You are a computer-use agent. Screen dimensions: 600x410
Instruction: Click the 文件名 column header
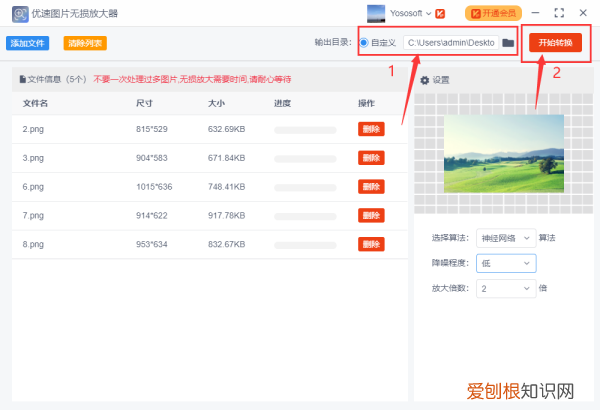tap(35, 103)
